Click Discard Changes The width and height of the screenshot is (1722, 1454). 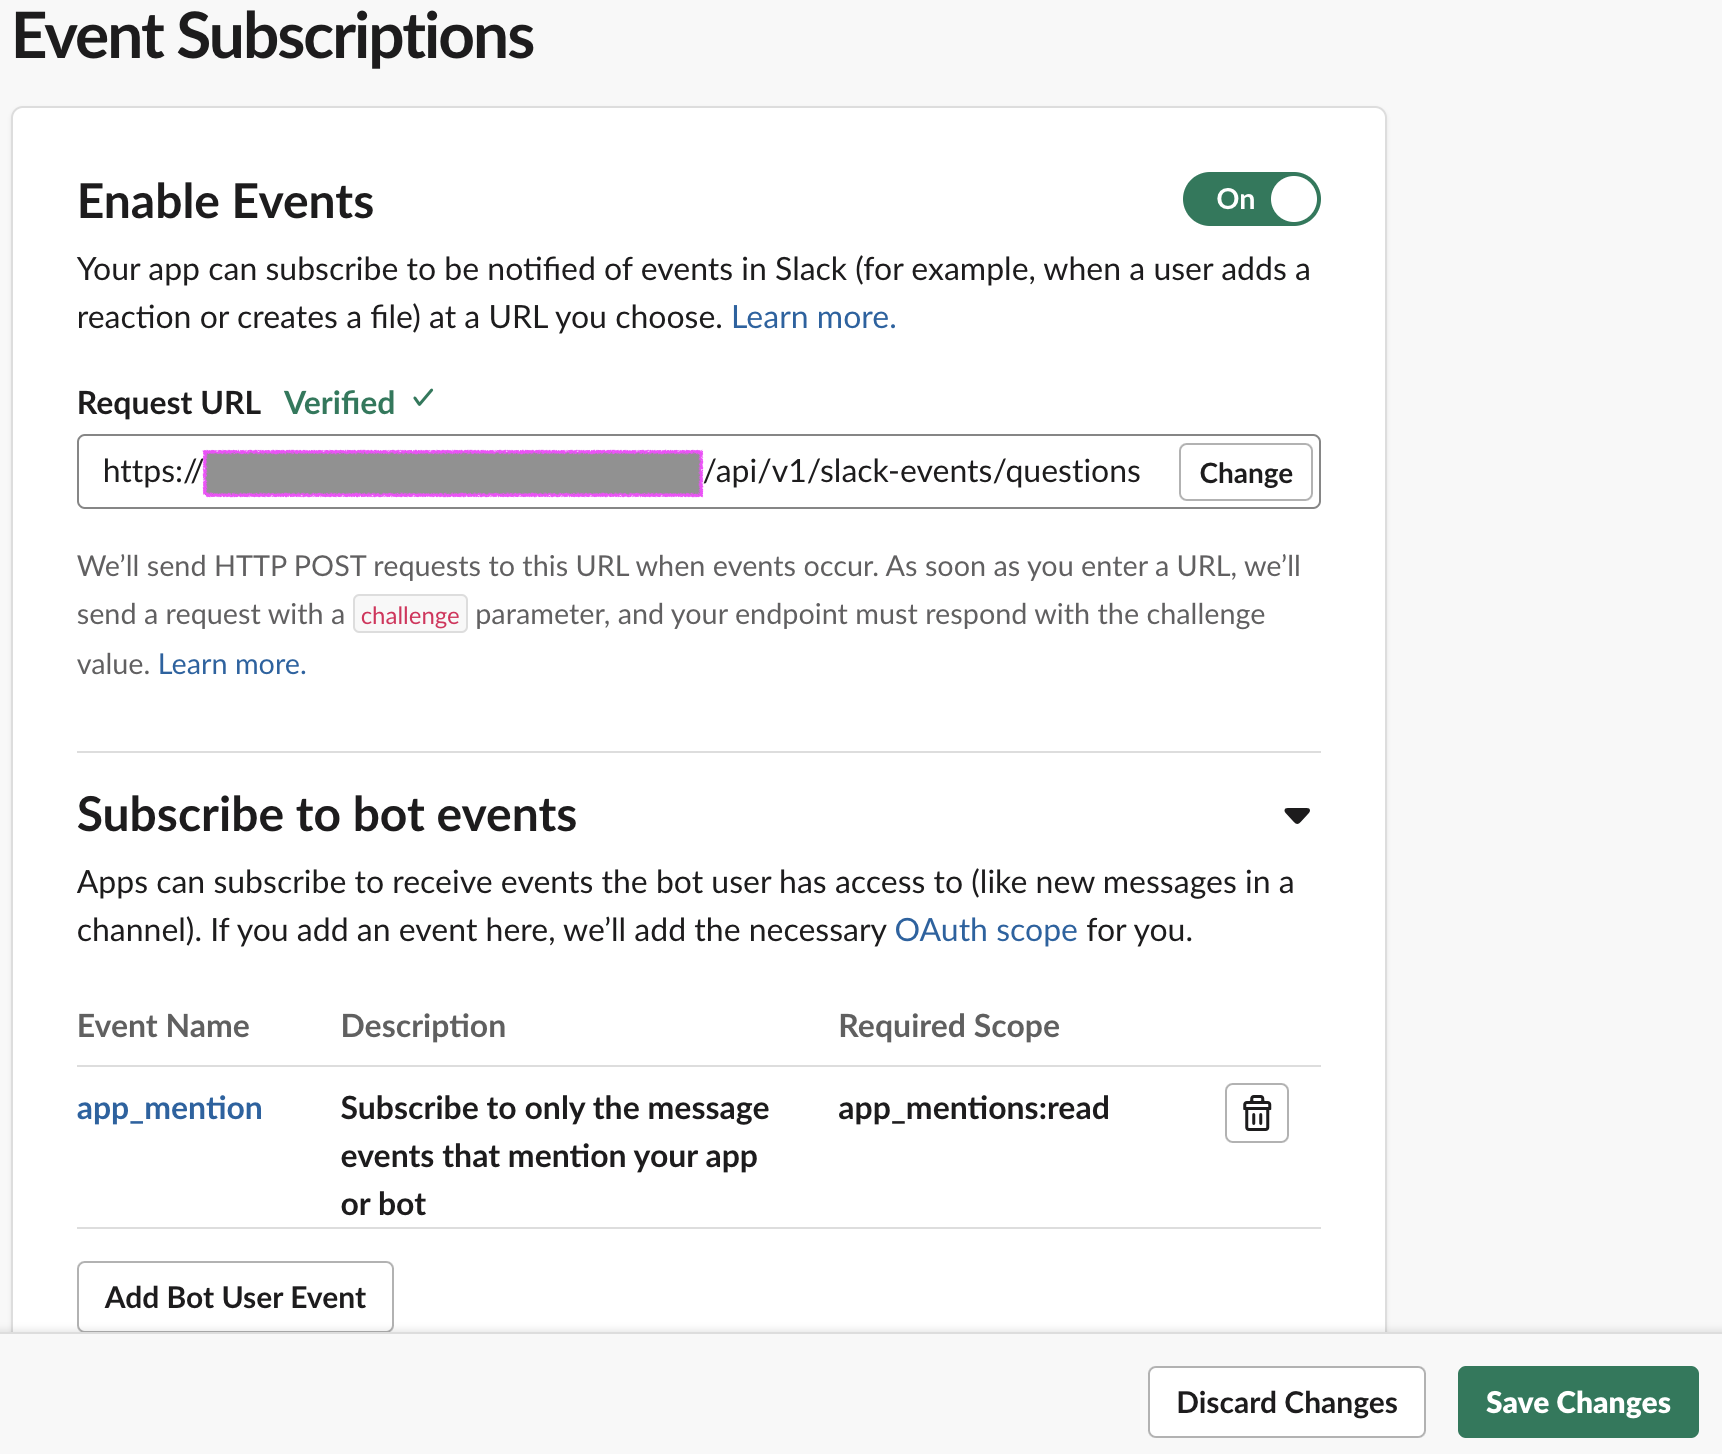tap(1286, 1402)
